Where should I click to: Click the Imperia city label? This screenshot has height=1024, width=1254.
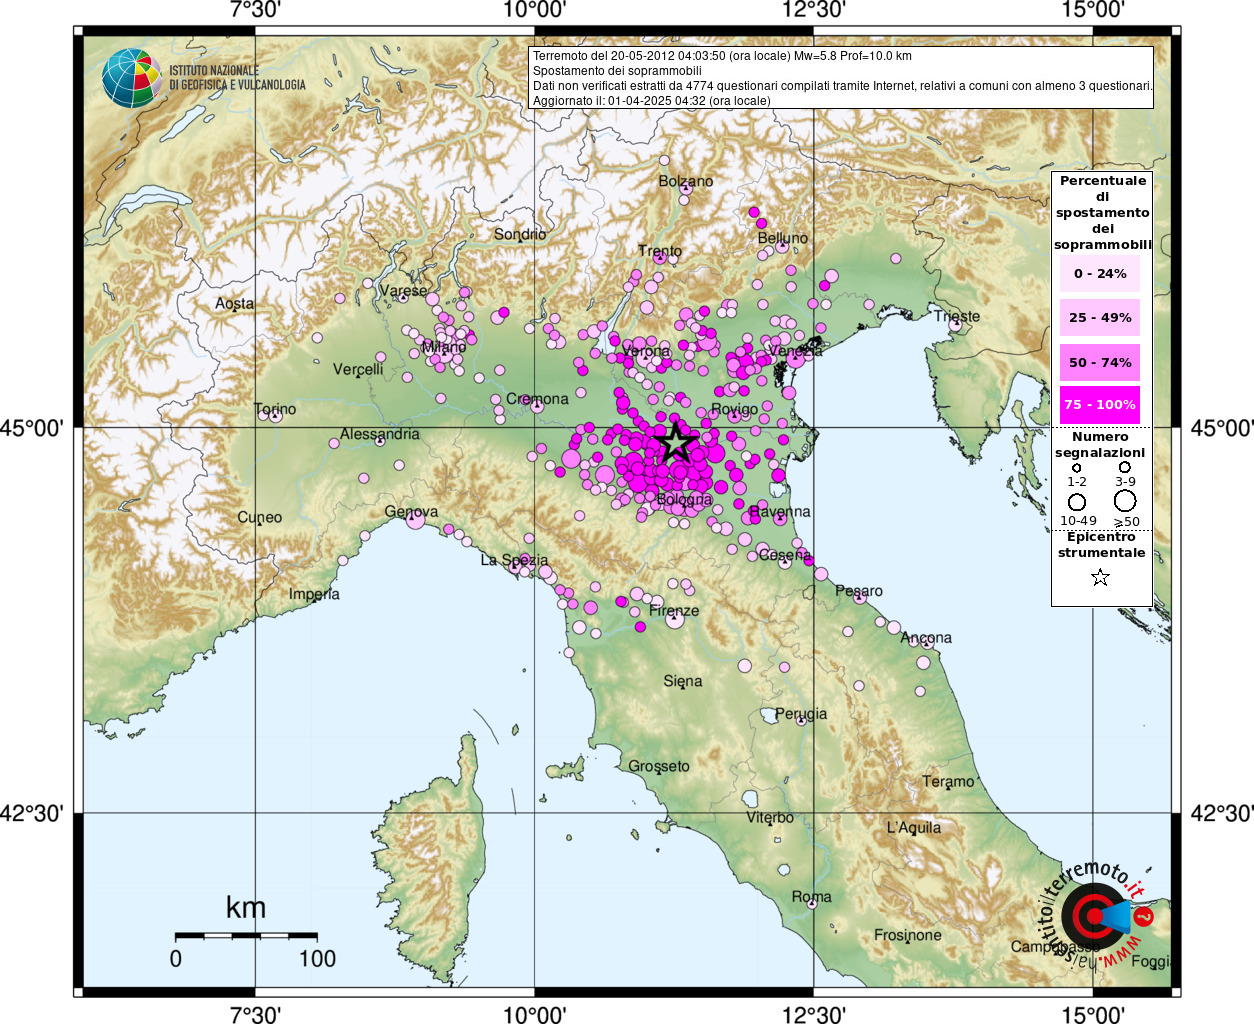(x=314, y=594)
